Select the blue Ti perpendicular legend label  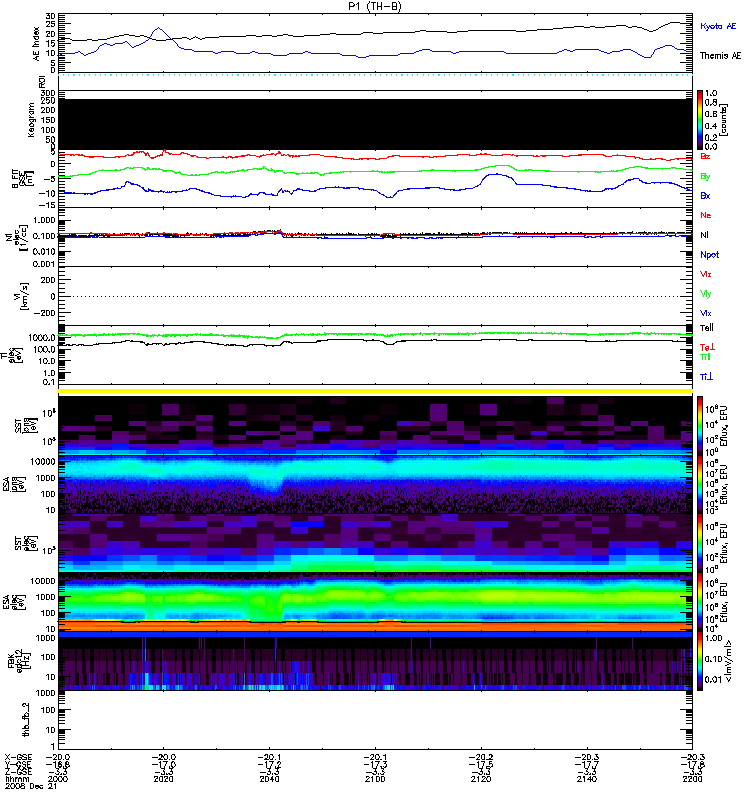point(706,377)
